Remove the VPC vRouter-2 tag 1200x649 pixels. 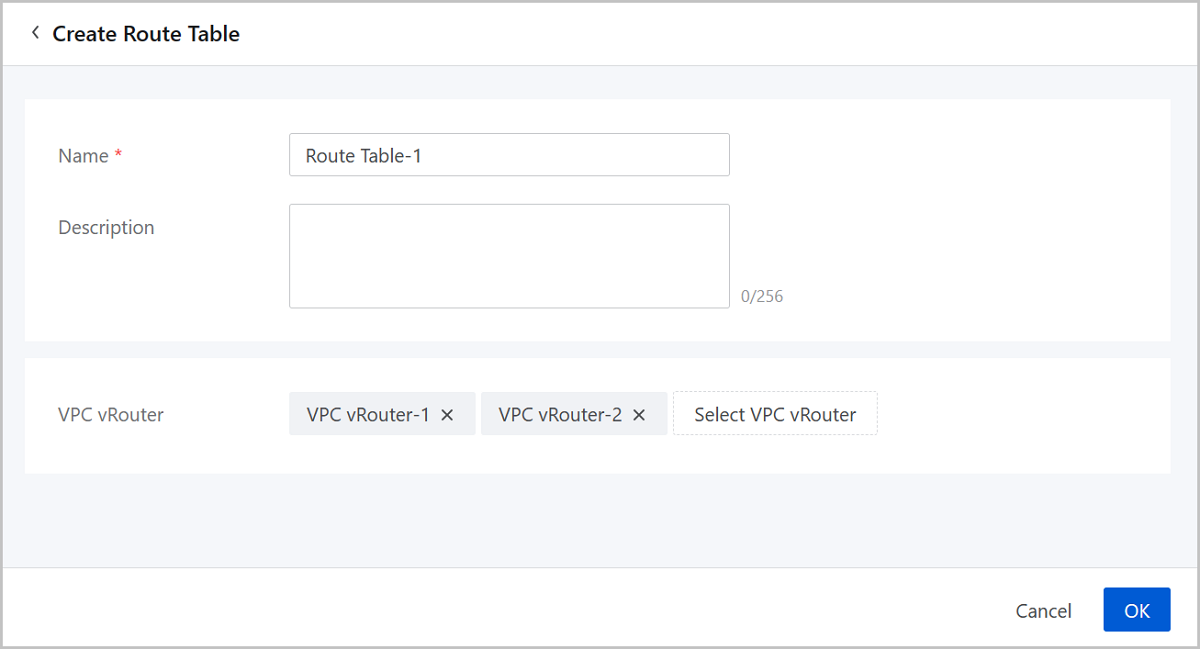click(x=639, y=415)
